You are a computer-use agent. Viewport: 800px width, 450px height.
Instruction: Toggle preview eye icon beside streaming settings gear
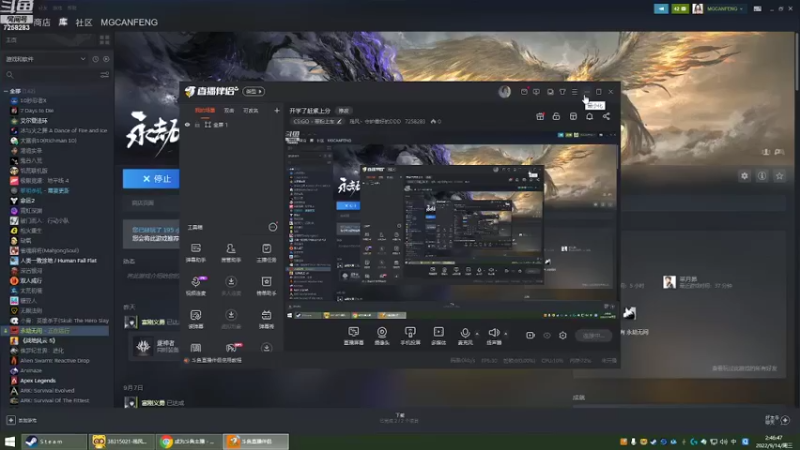[546, 335]
